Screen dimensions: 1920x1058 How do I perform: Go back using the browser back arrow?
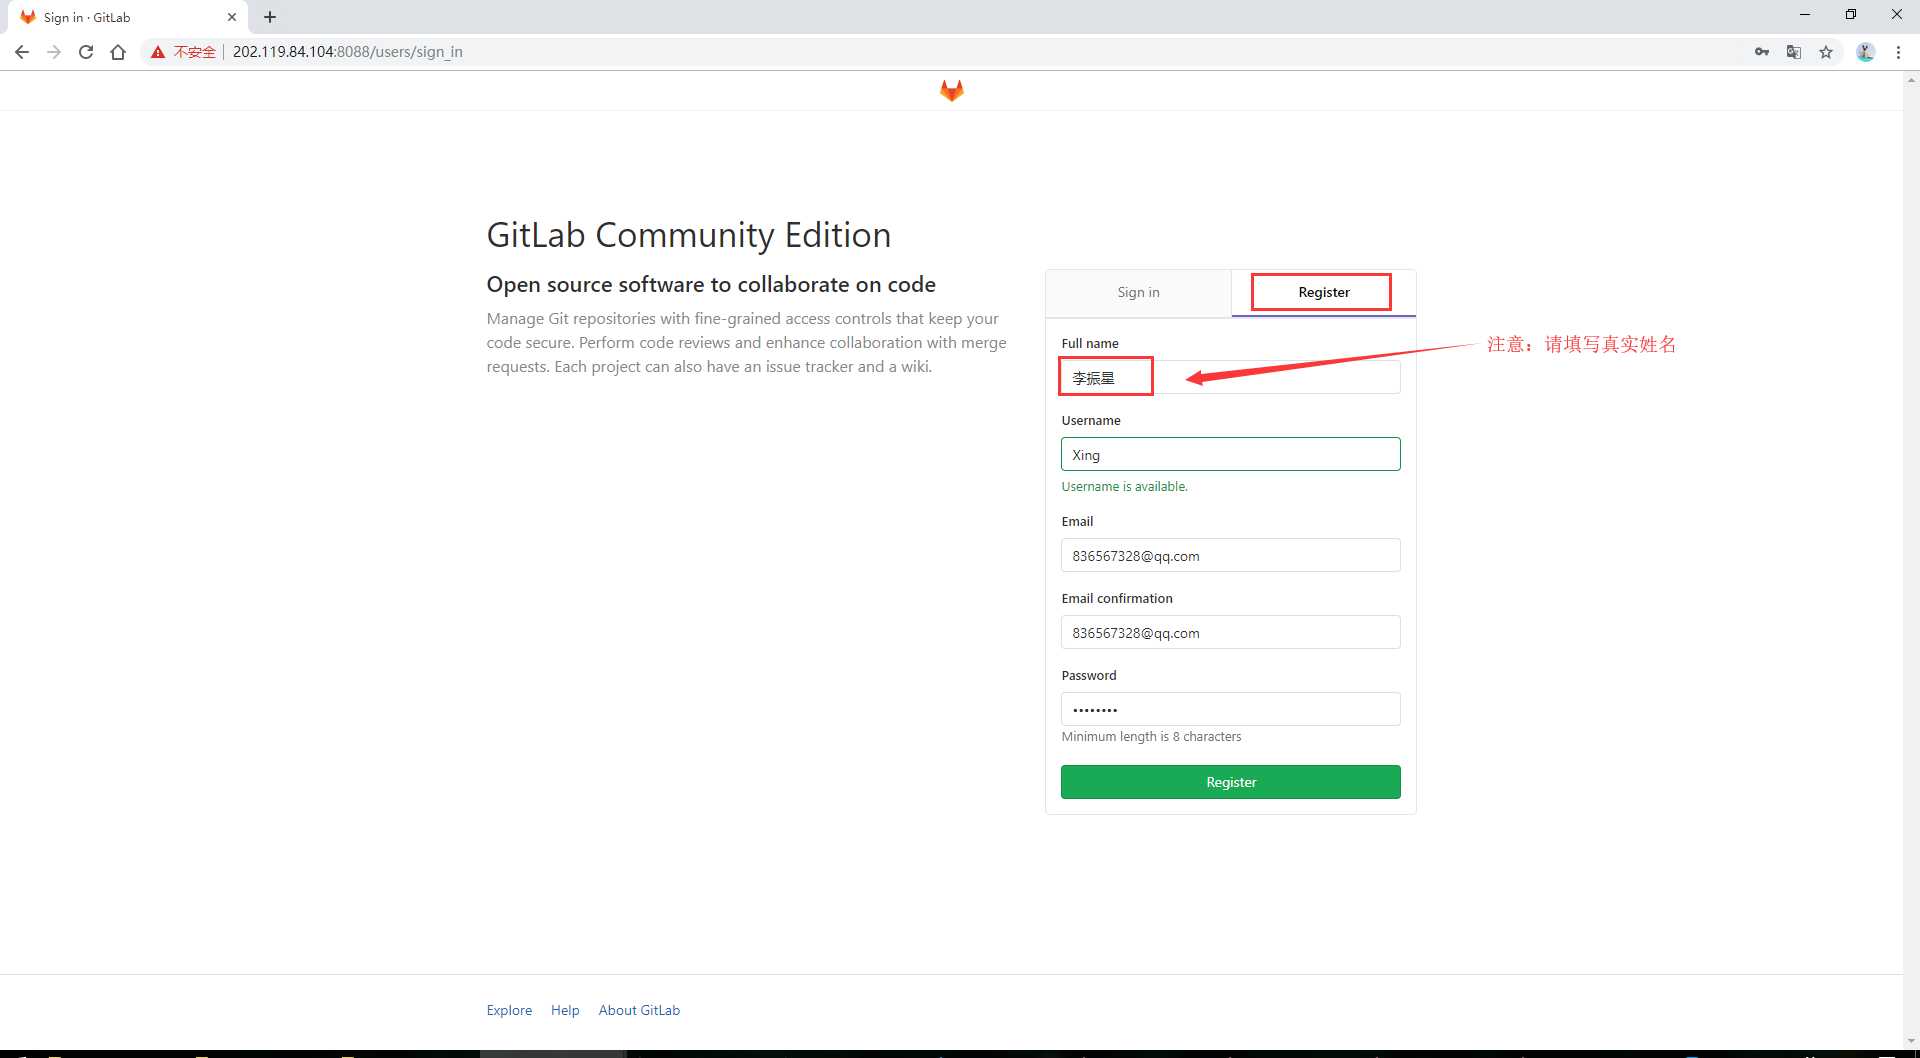[x=22, y=52]
